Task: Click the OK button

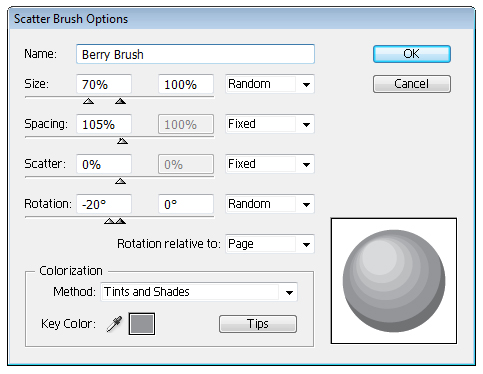Action: (x=412, y=54)
